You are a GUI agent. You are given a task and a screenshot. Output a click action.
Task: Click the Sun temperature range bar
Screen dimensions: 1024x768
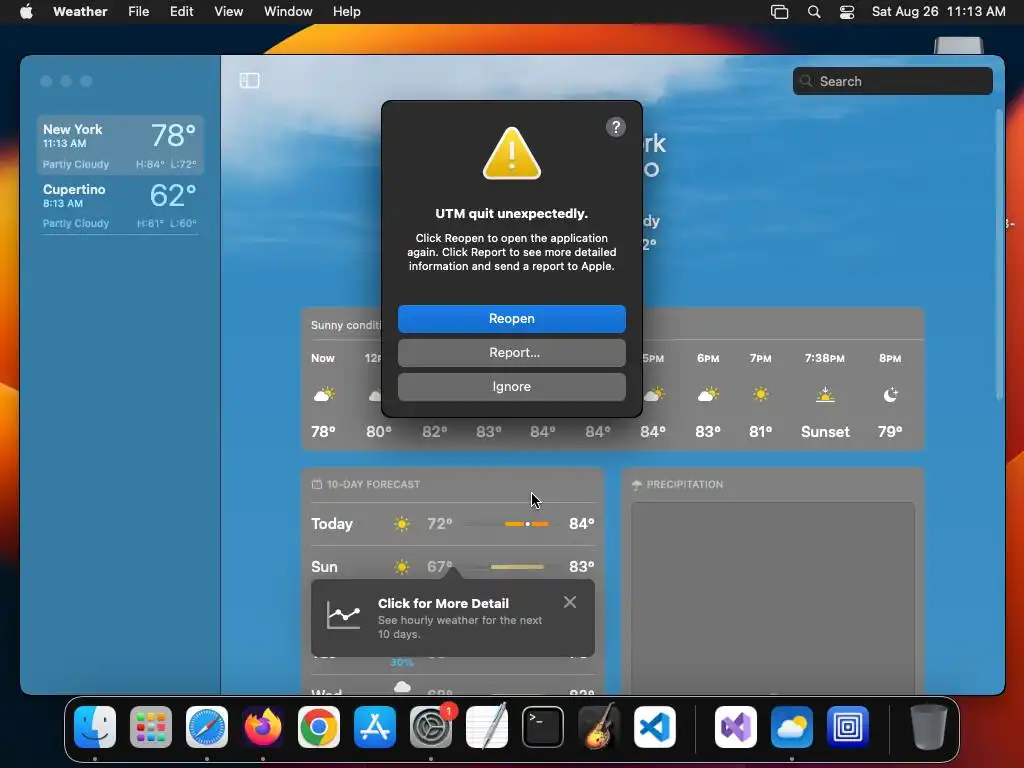pos(517,567)
